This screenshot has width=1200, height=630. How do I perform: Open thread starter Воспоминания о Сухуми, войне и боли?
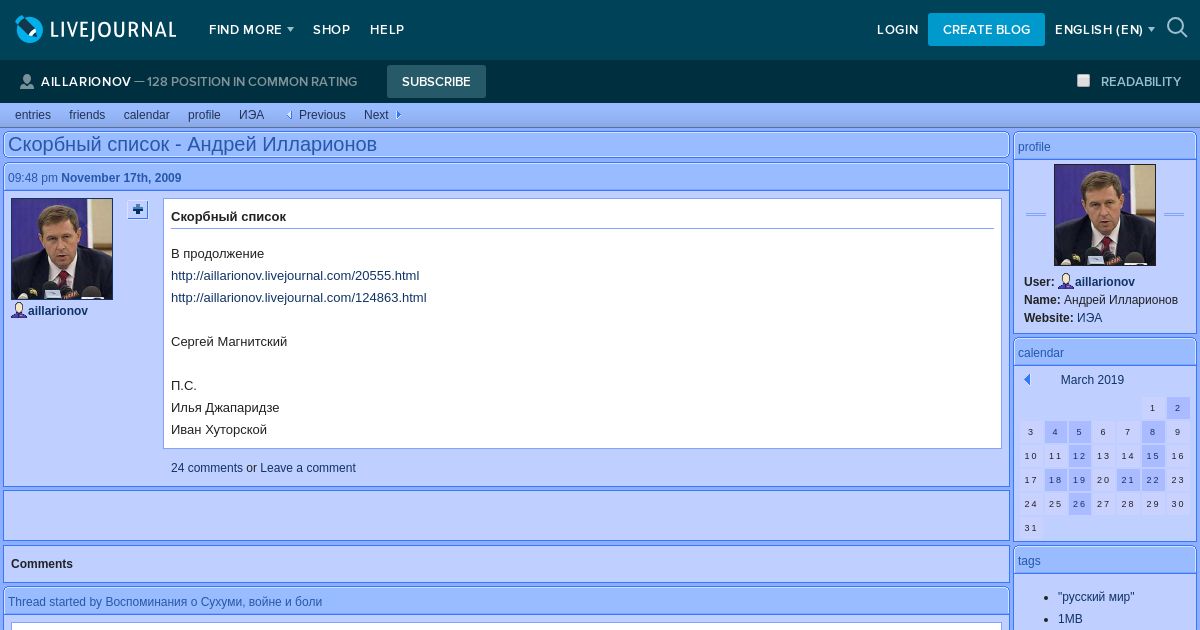[x=214, y=602]
